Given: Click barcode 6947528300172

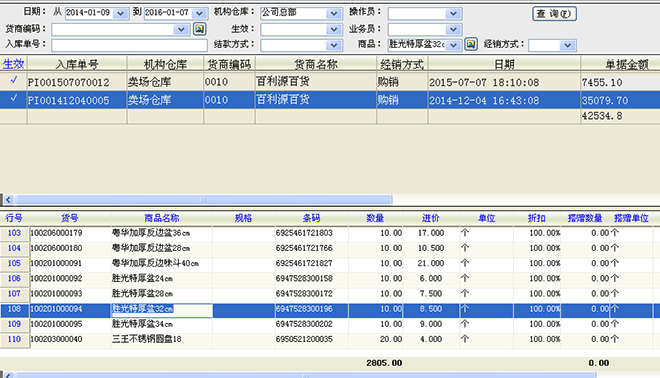Looking at the screenshot, I should click(304, 293).
